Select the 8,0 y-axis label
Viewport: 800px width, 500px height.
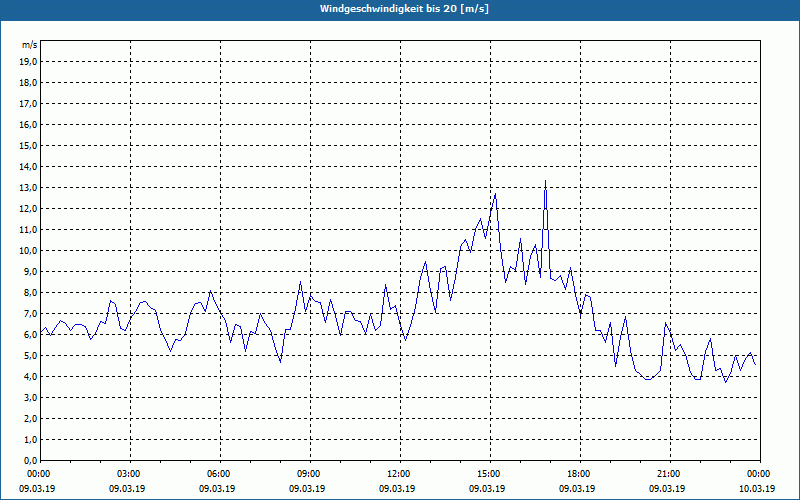click(x=30, y=293)
